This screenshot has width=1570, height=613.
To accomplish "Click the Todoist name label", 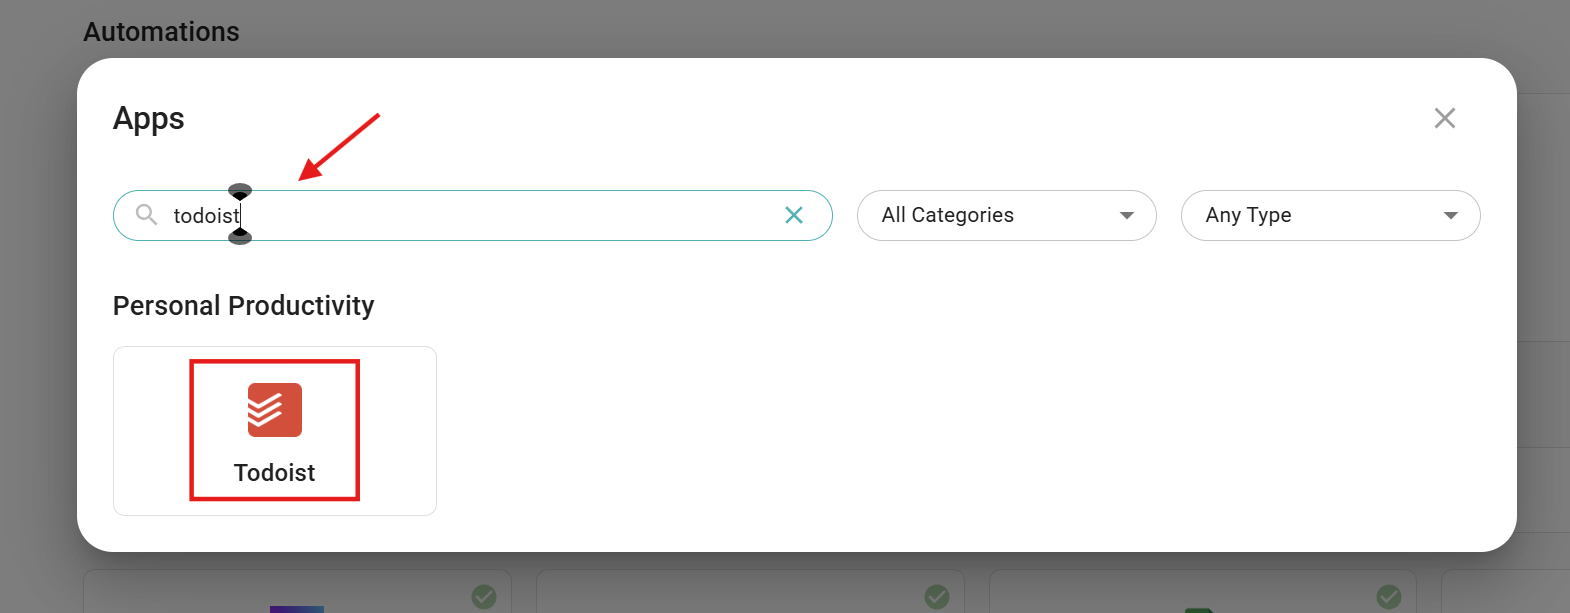I will click(x=274, y=473).
